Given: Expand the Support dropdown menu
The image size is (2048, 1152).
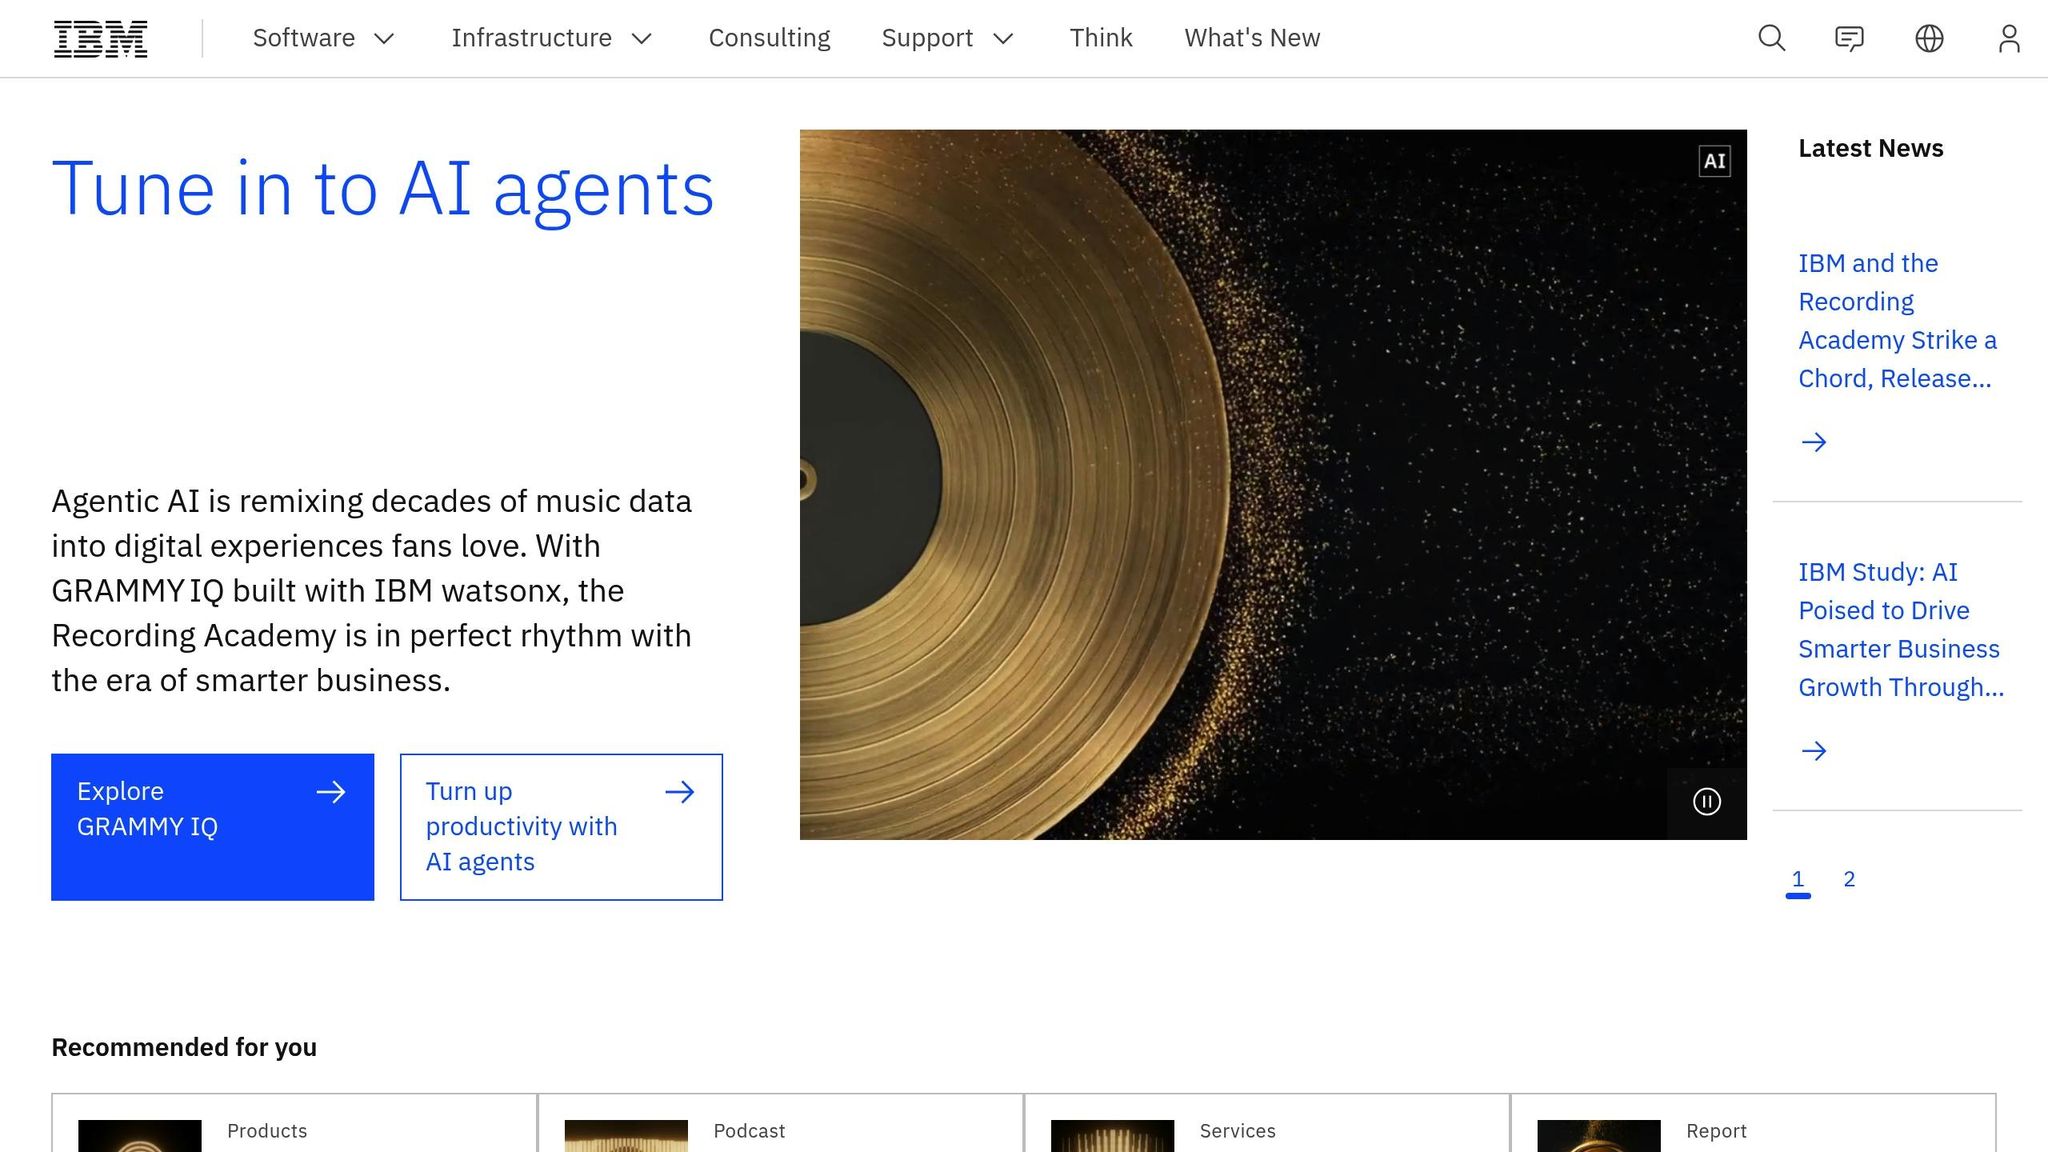Looking at the screenshot, I should [x=947, y=38].
